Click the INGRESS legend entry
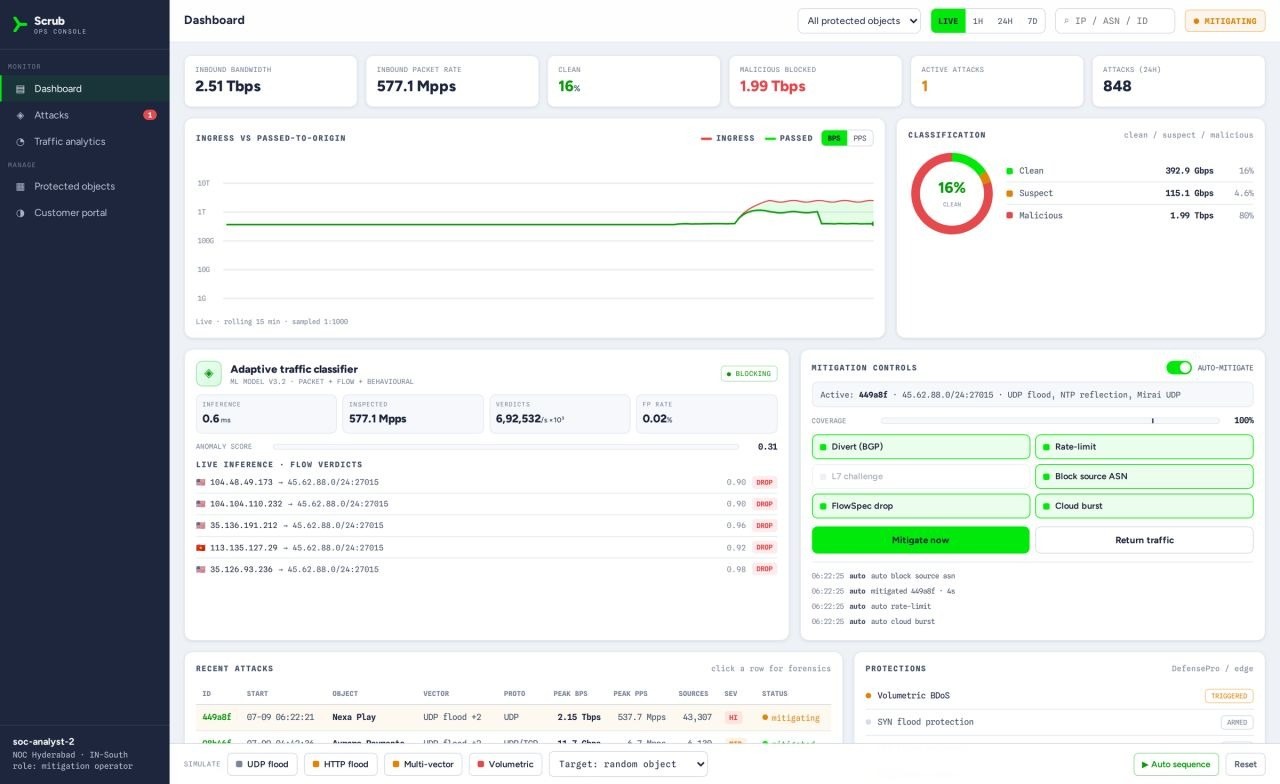1280x784 pixels. 728,138
